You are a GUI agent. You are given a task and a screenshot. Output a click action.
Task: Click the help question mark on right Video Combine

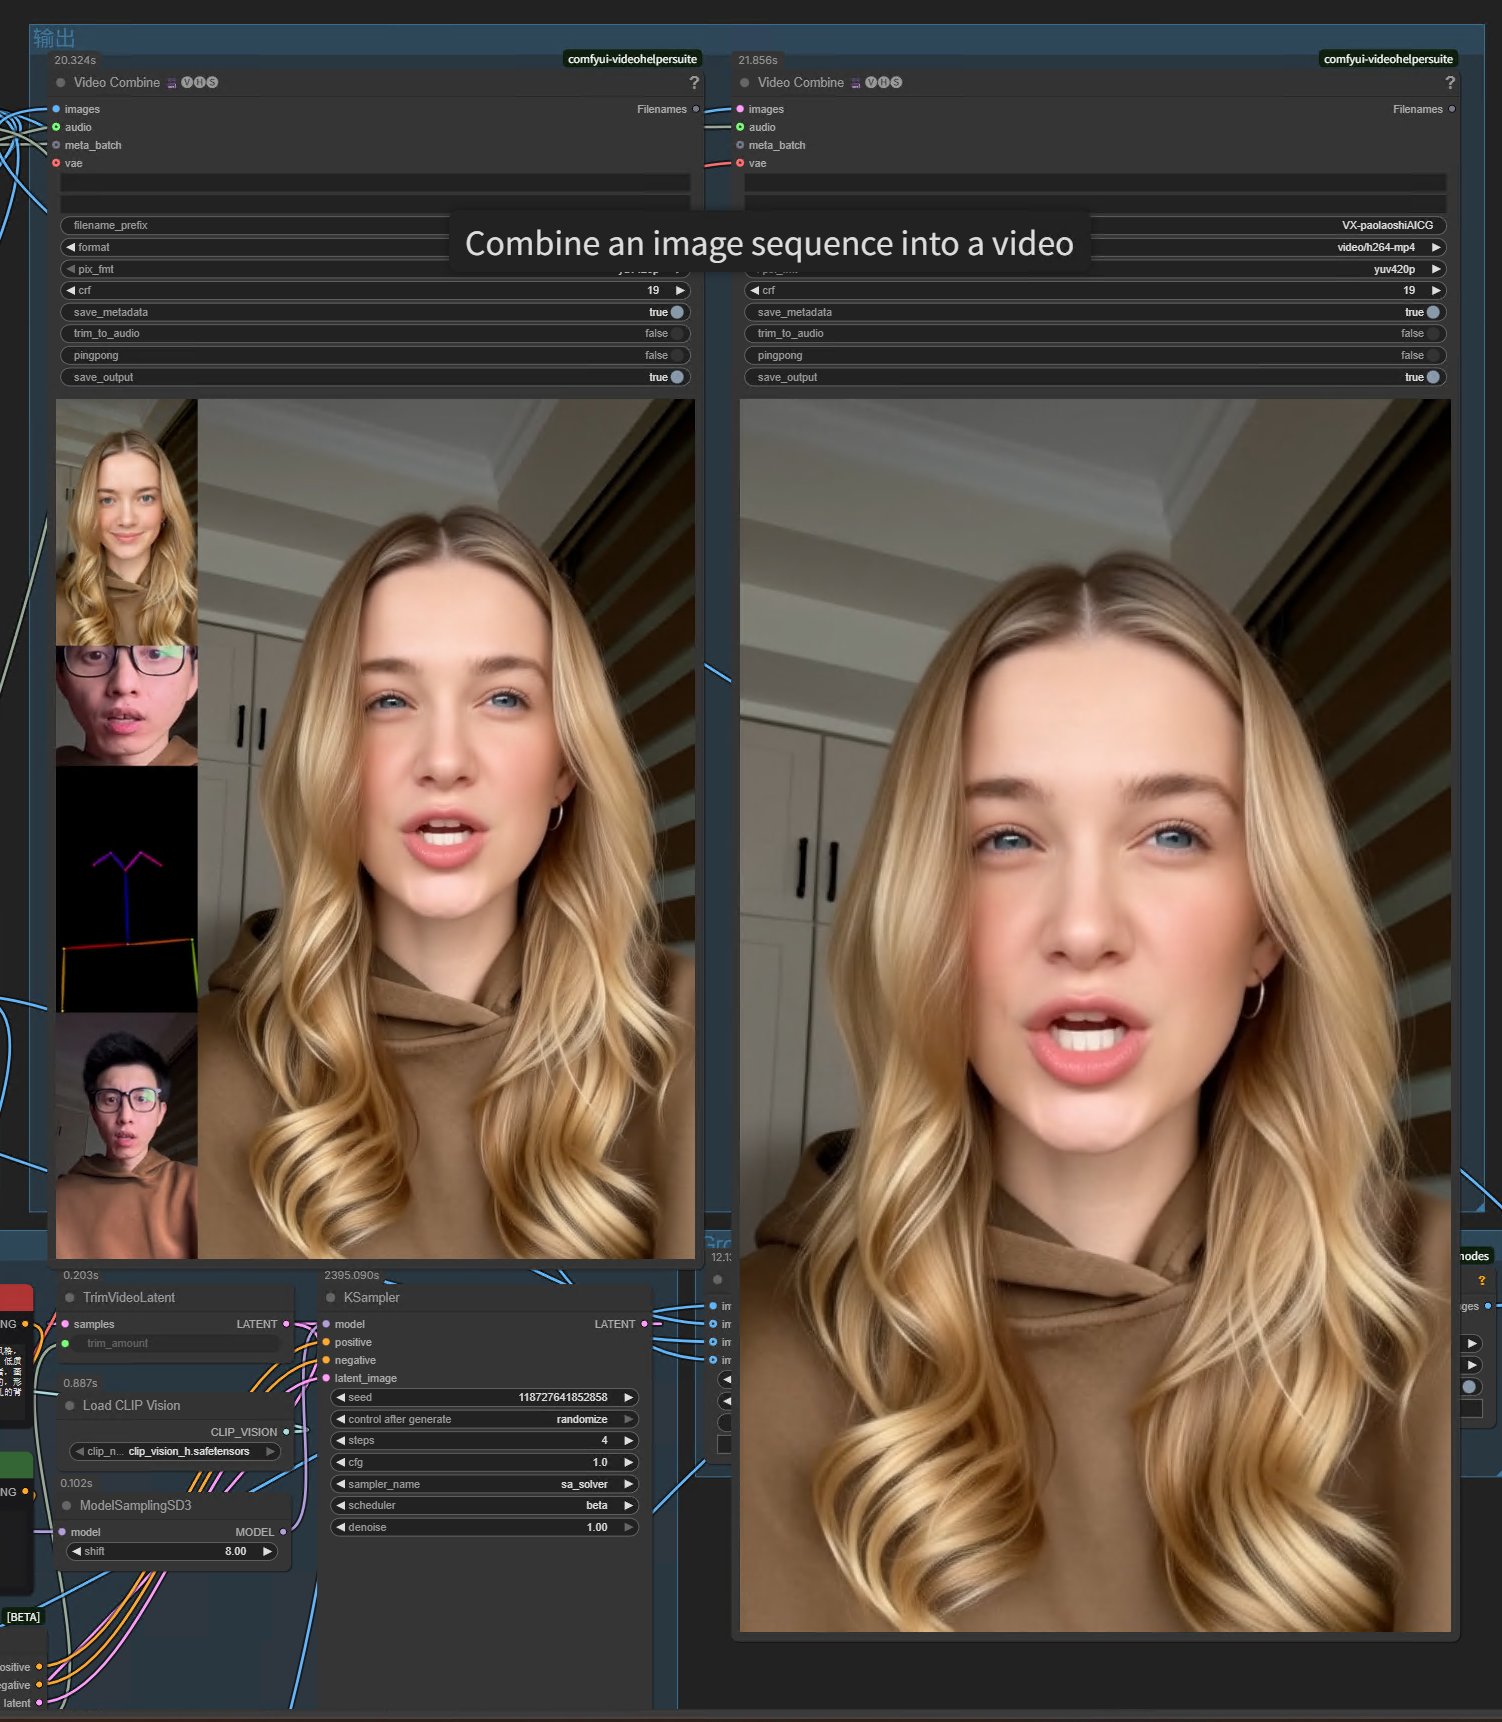(1450, 83)
